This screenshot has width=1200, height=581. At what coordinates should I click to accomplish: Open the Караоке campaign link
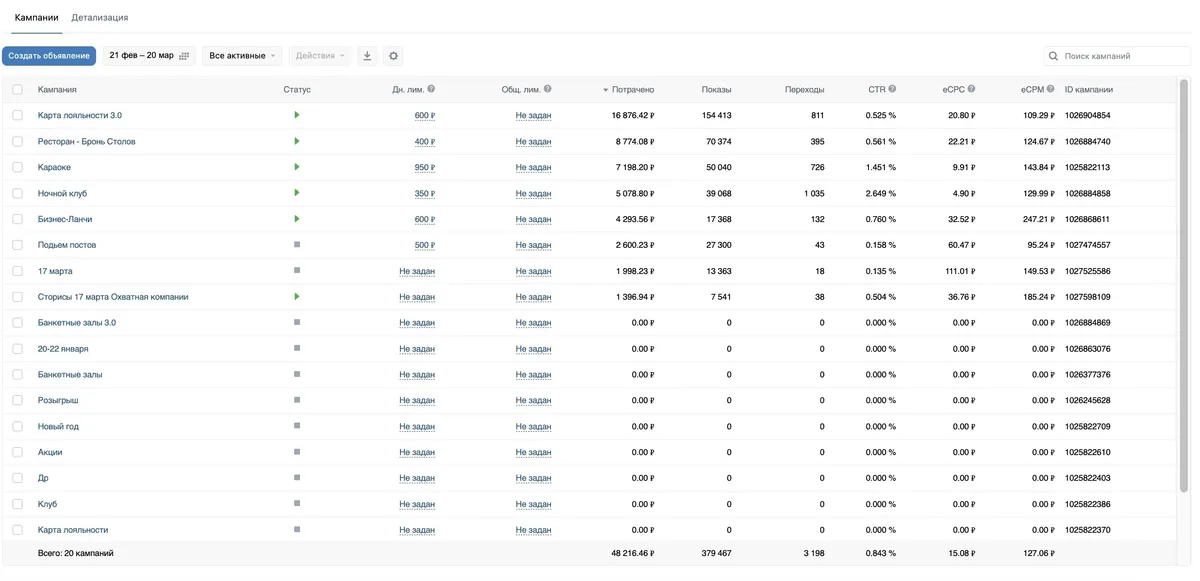pyautogui.click(x=54, y=168)
